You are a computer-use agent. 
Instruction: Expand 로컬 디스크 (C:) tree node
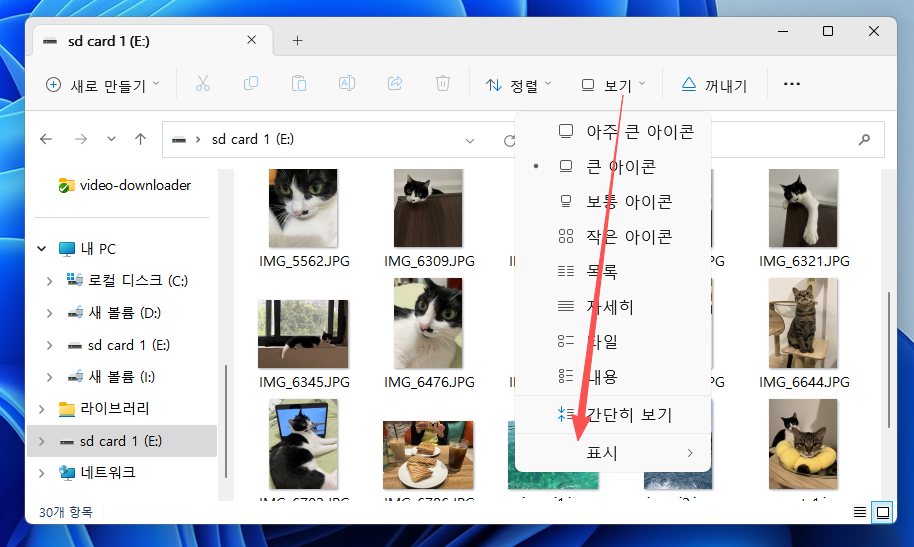pyautogui.click(x=50, y=281)
